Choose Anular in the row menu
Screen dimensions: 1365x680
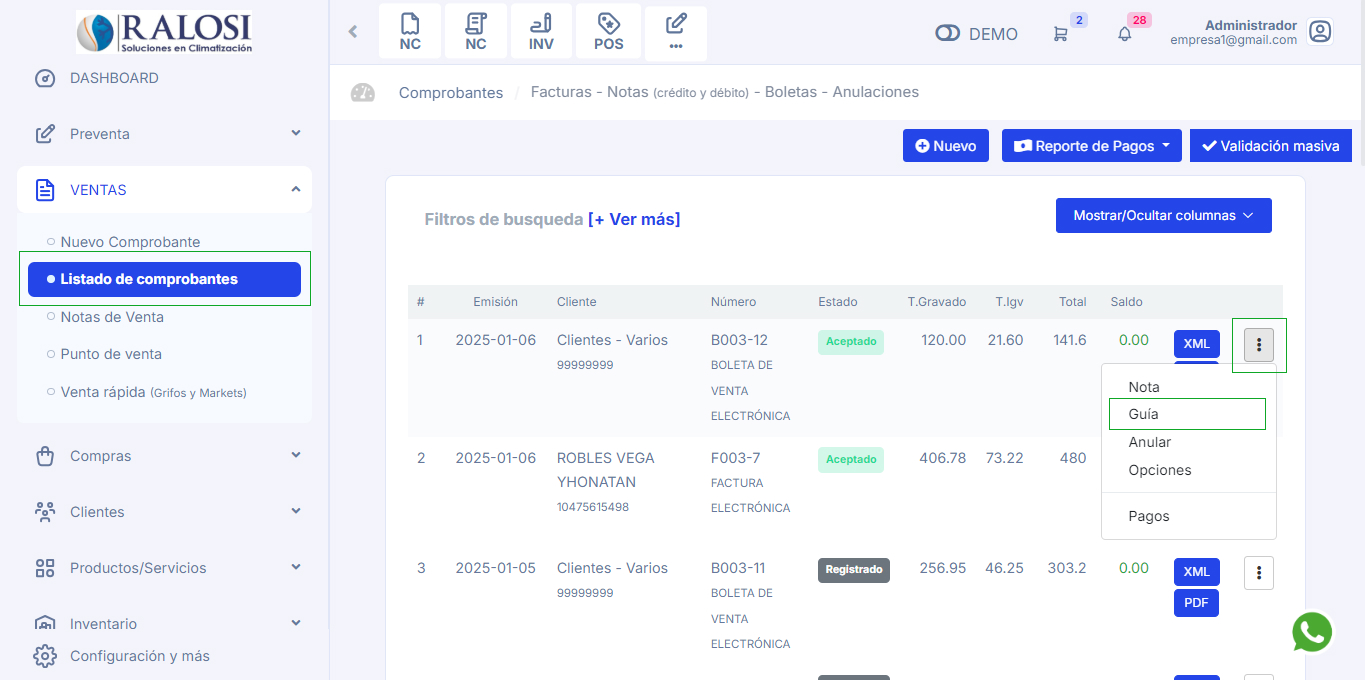click(x=1150, y=442)
